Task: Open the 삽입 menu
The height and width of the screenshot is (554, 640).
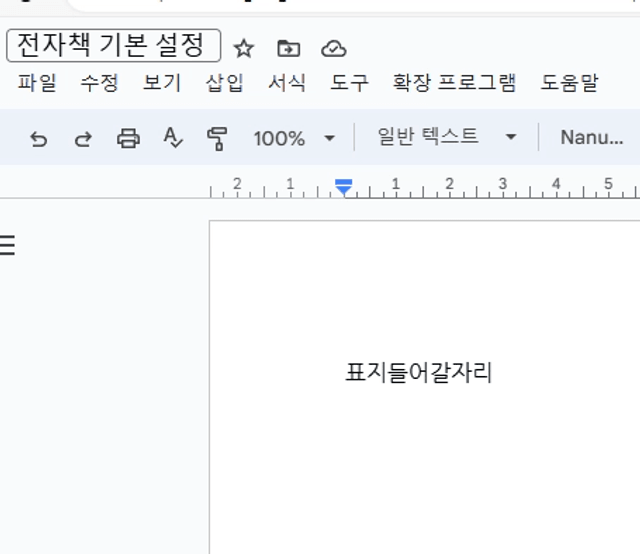Action: (x=224, y=82)
